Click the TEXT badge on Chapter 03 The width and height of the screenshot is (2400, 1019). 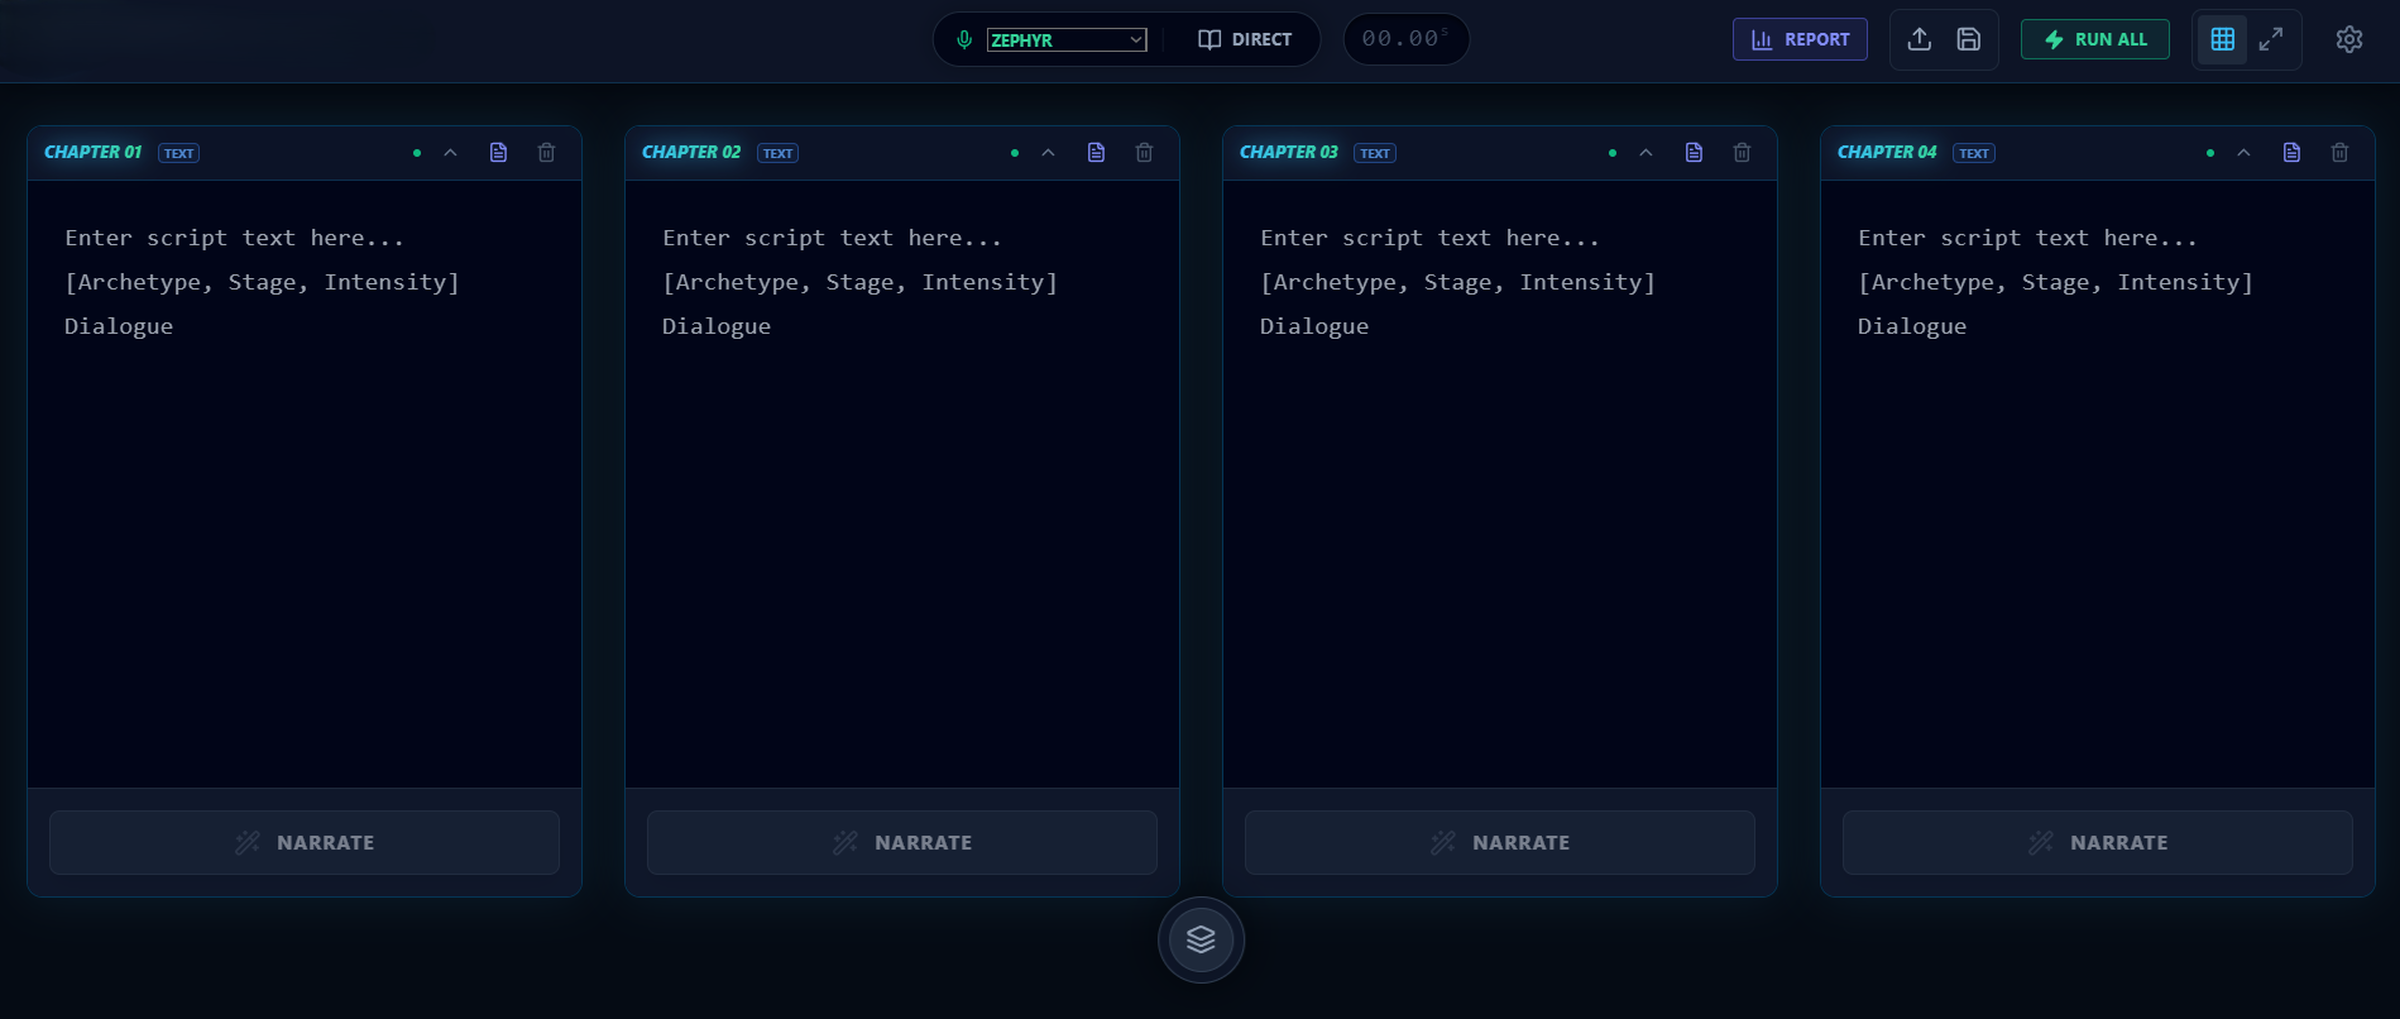pos(1375,153)
